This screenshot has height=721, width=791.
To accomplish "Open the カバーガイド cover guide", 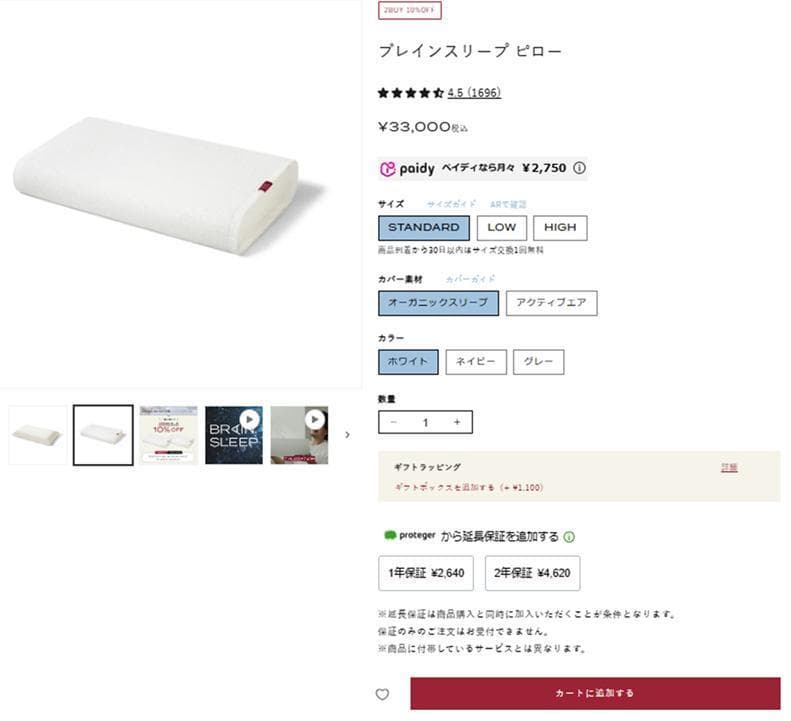I will tap(470, 279).
